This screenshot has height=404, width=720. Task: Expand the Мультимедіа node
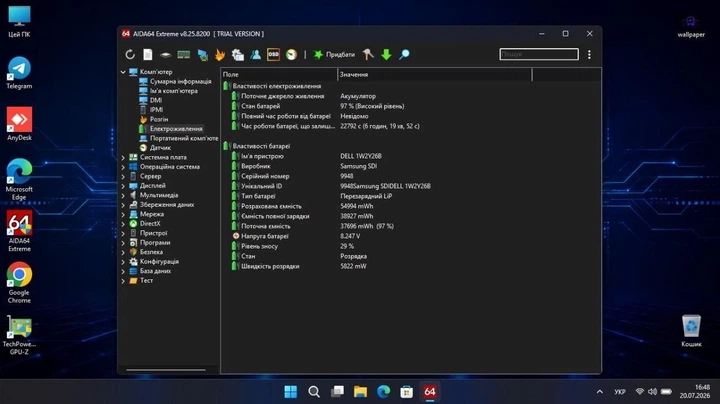[x=123, y=195]
